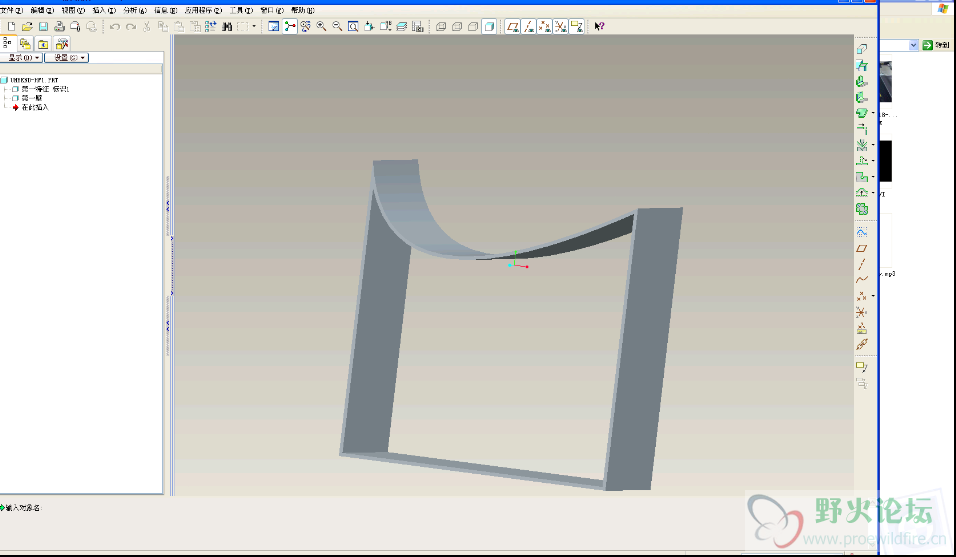Click the Redo arrow icon
The image size is (956, 557).
tap(130, 26)
